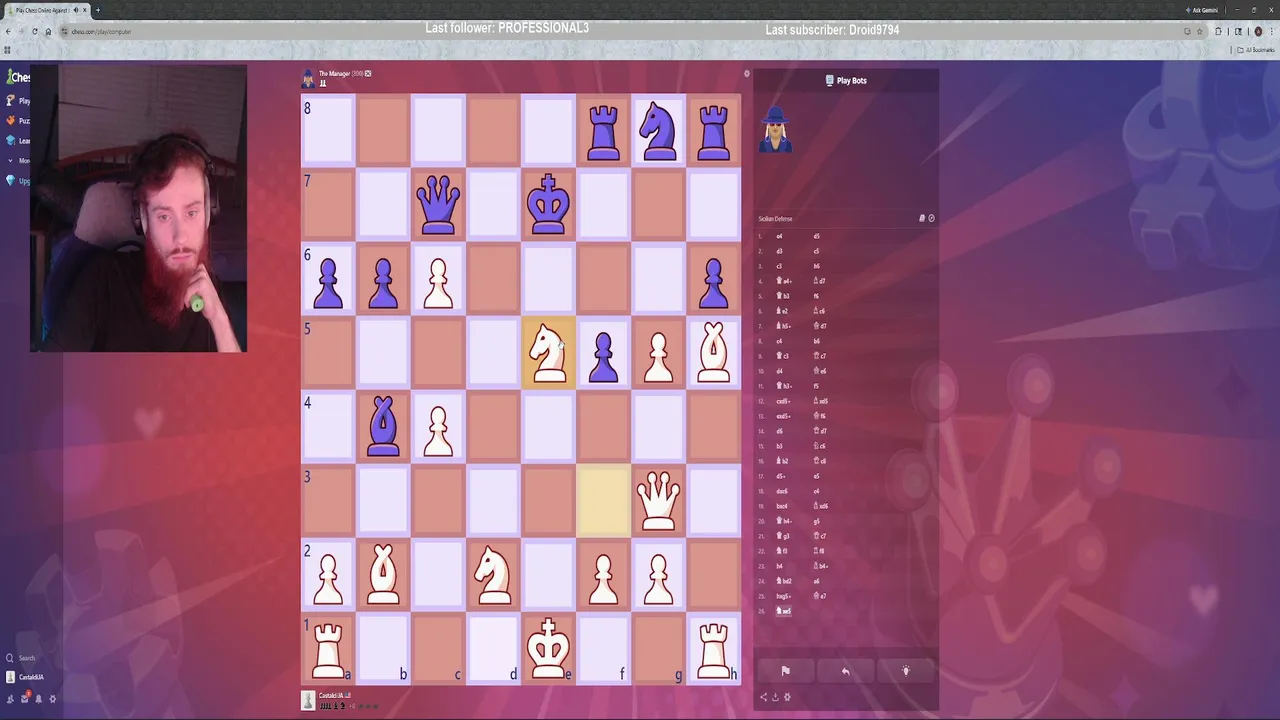Click the Puzzles icon in left sidebar
Viewport: 1280px width, 720px height.
[x=11, y=120]
